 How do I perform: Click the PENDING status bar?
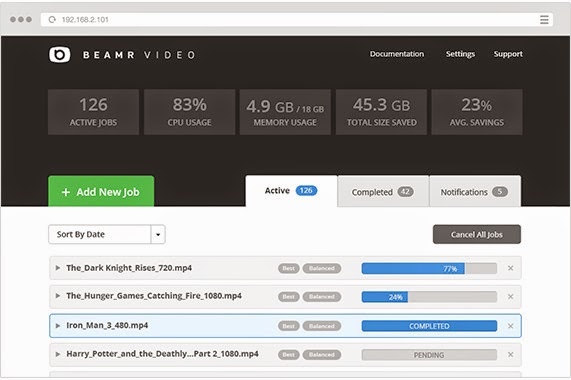[x=429, y=355]
